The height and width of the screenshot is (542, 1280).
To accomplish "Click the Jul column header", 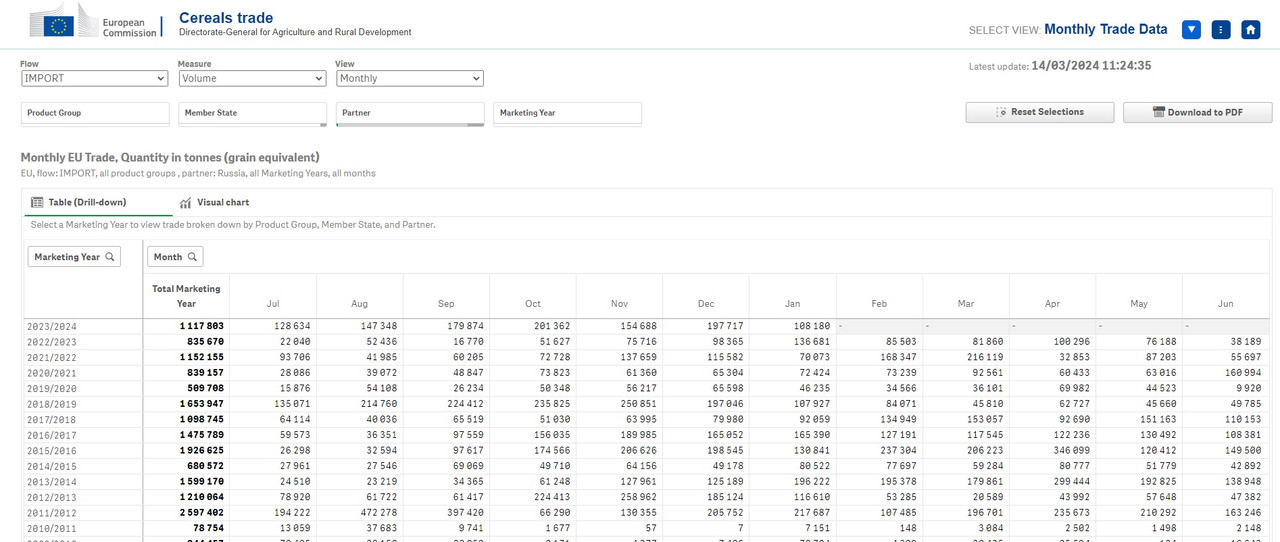I will (273, 303).
